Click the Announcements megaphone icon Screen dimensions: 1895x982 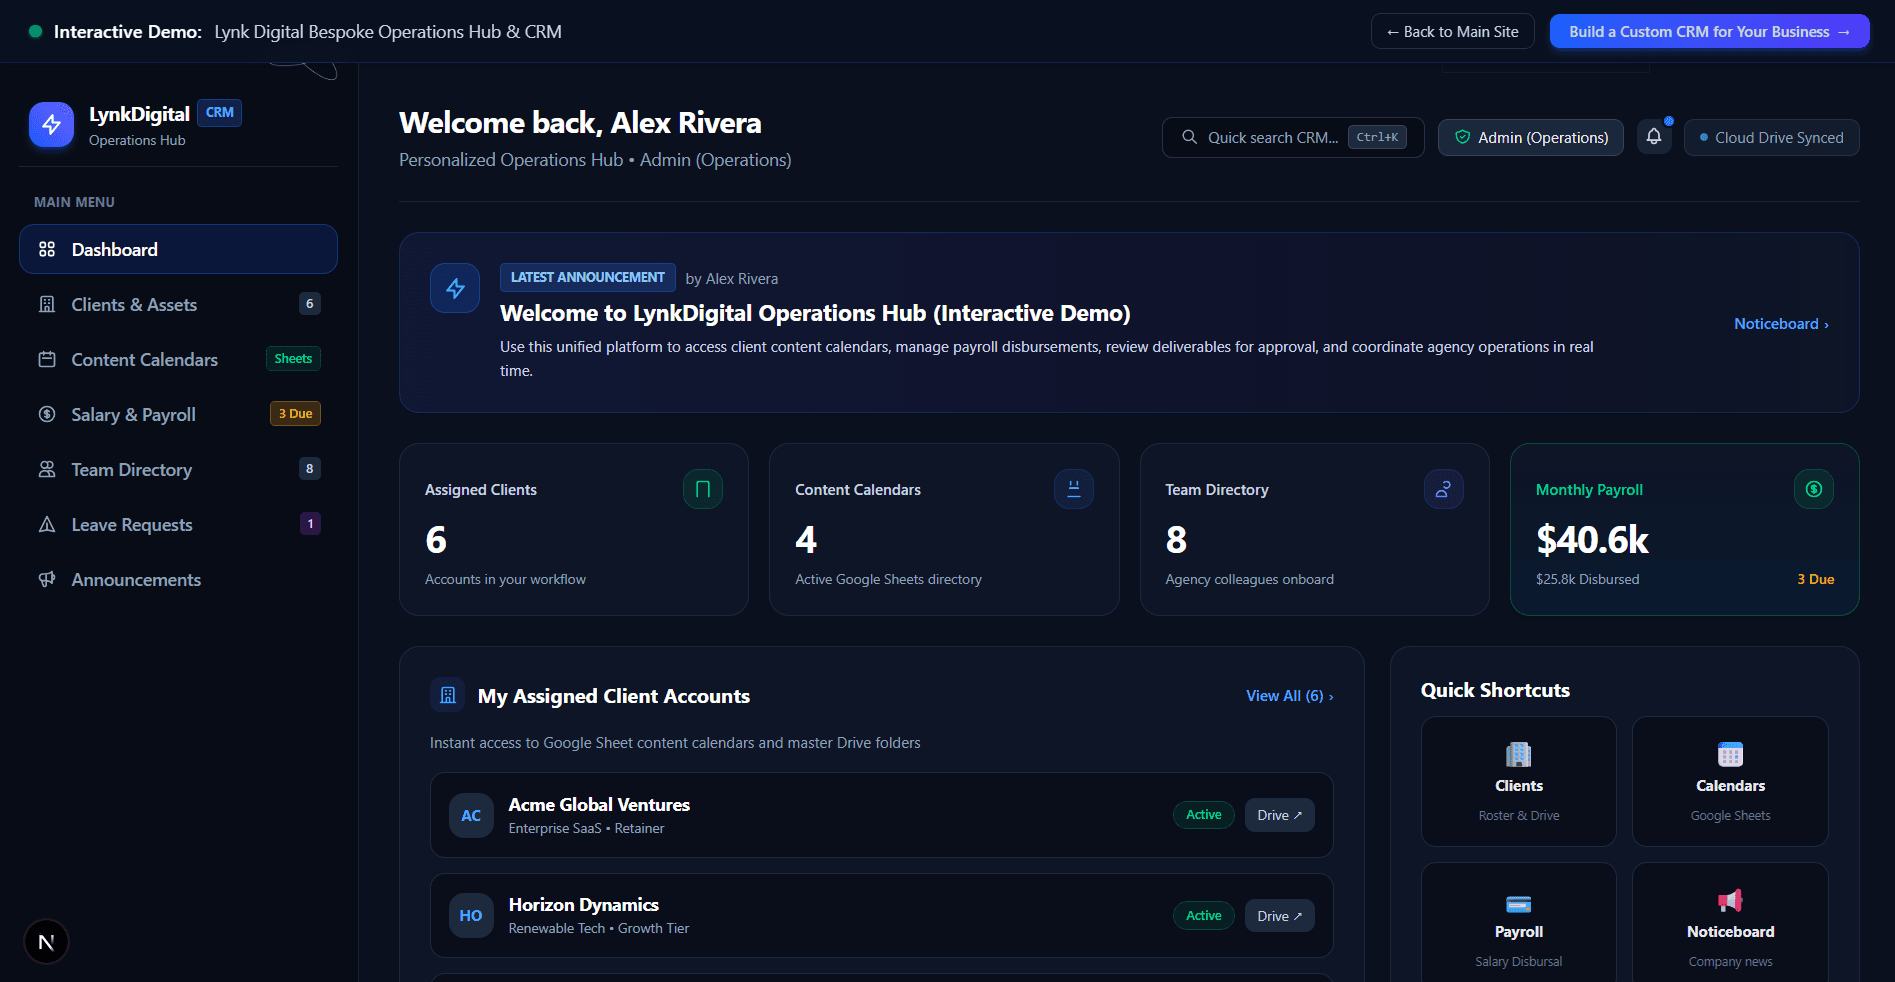click(x=47, y=579)
